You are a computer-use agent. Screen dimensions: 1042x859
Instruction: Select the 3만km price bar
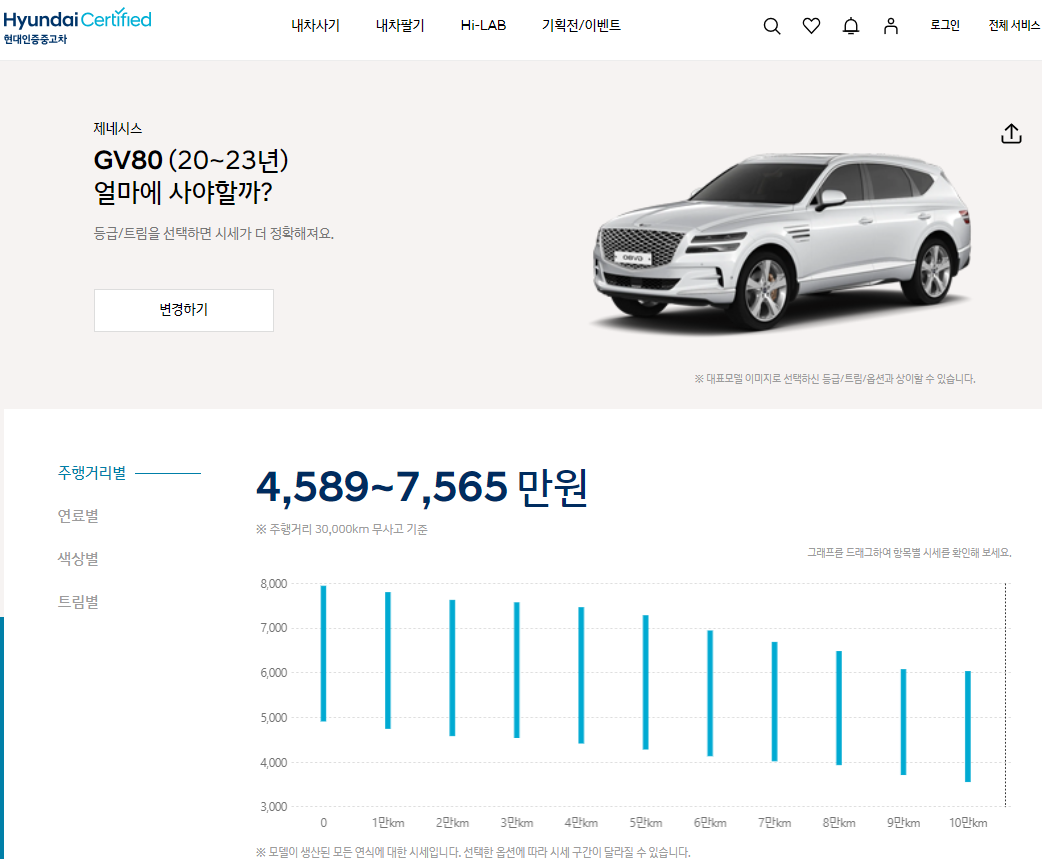(517, 670)
